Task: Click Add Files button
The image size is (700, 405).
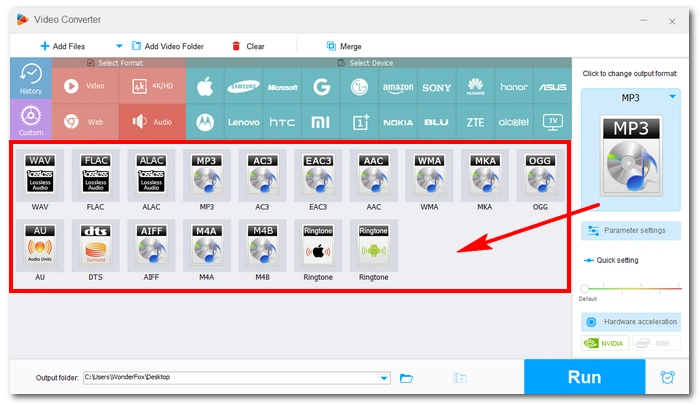Action: (x=62, y=46)
